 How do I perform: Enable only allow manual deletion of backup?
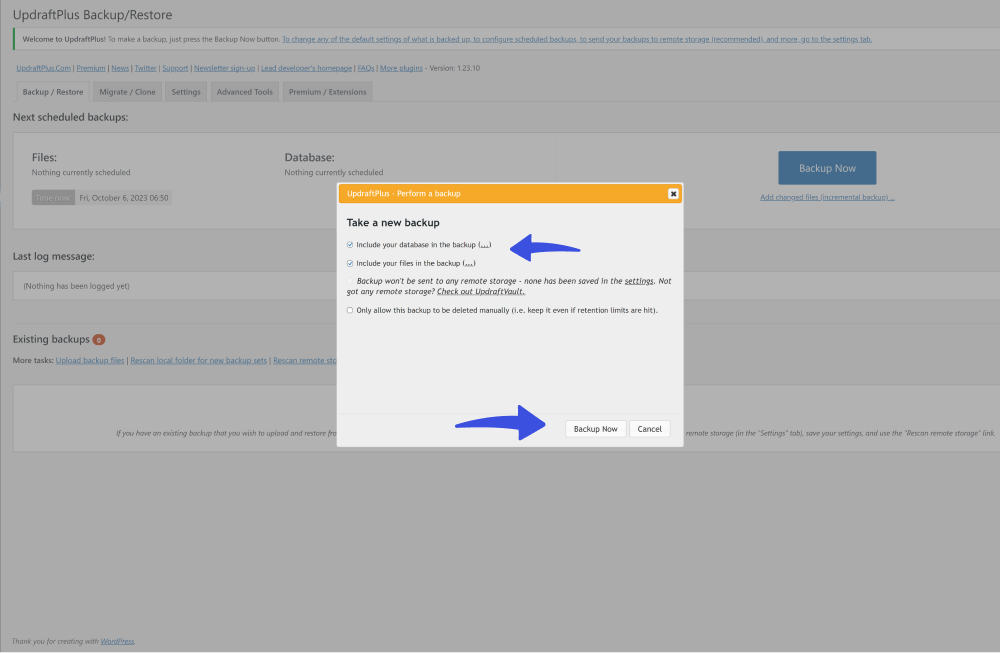(349, 311)
